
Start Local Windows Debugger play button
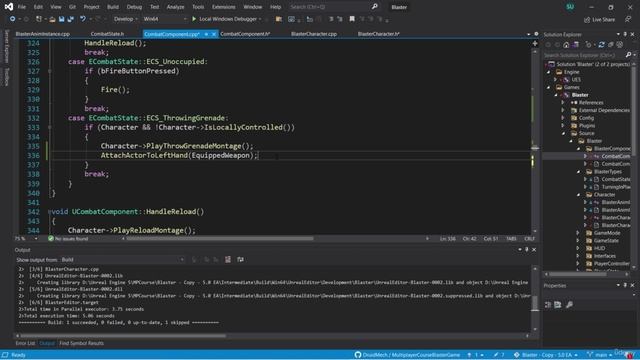(194, 19)
